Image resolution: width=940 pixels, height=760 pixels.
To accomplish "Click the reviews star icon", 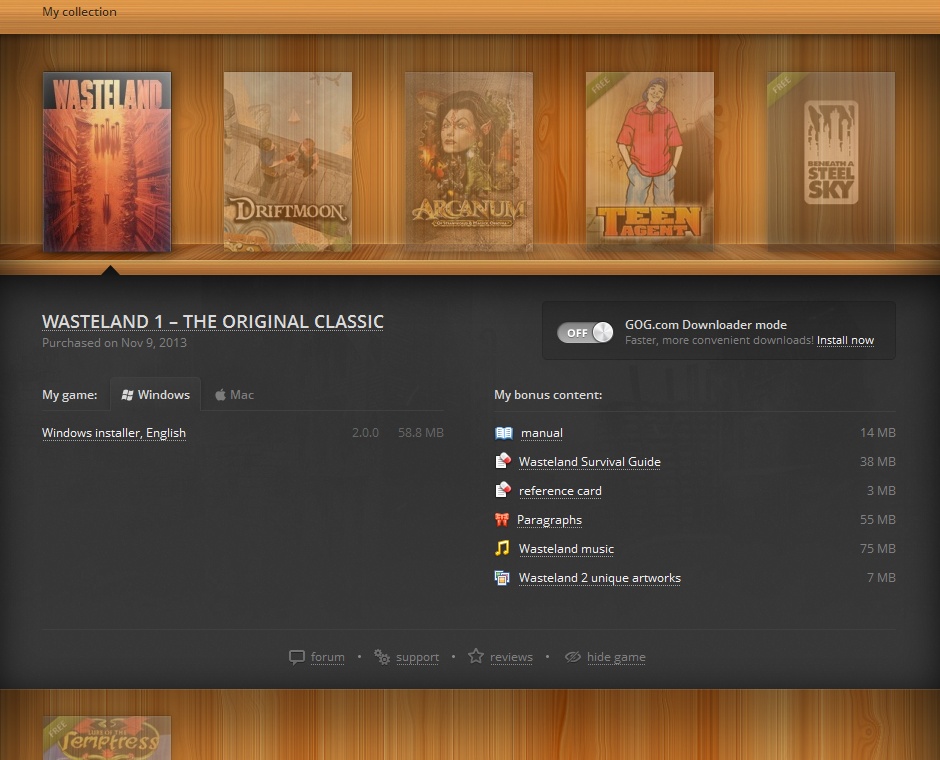I will pos(476,656).
